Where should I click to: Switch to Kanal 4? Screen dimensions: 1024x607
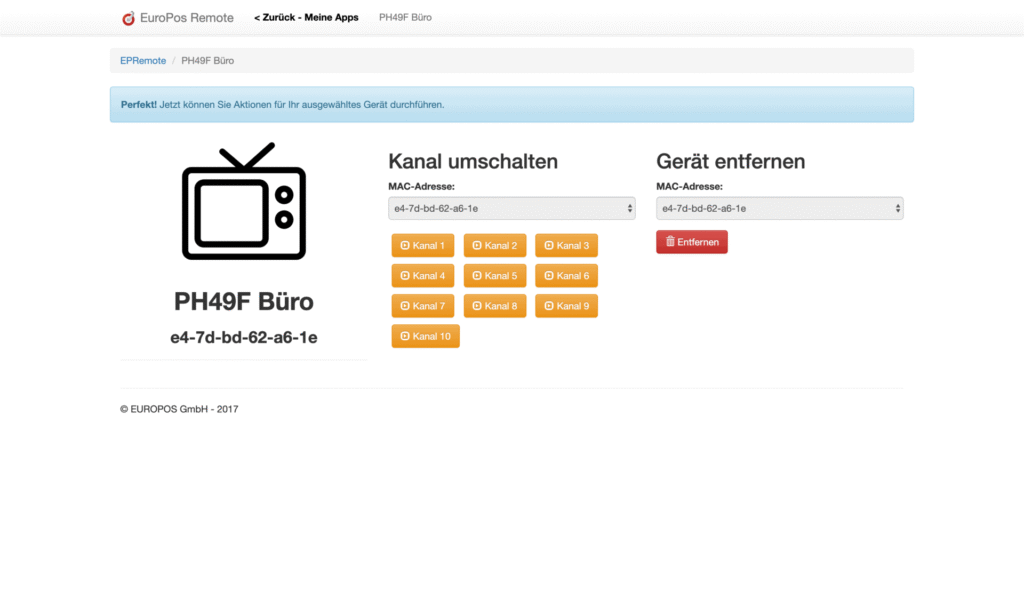coord(423,276)
